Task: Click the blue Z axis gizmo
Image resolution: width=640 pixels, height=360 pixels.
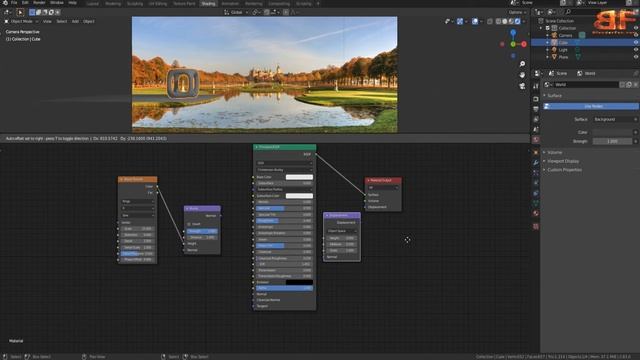Action: pos(513,32)
